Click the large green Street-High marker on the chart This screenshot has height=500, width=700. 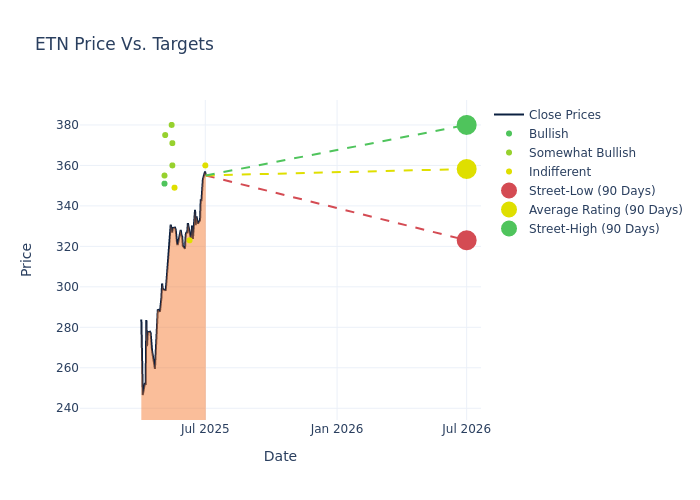coord(466,125)
